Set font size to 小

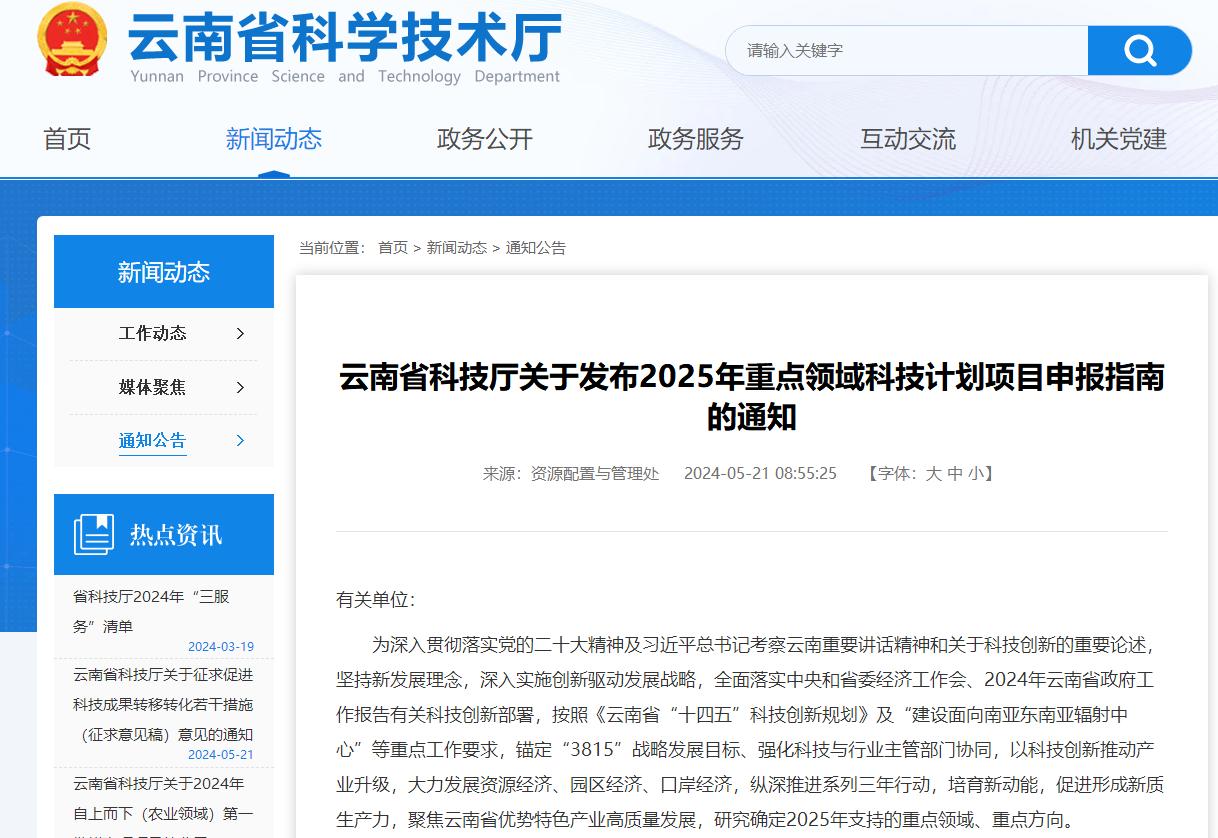(976, 473)
